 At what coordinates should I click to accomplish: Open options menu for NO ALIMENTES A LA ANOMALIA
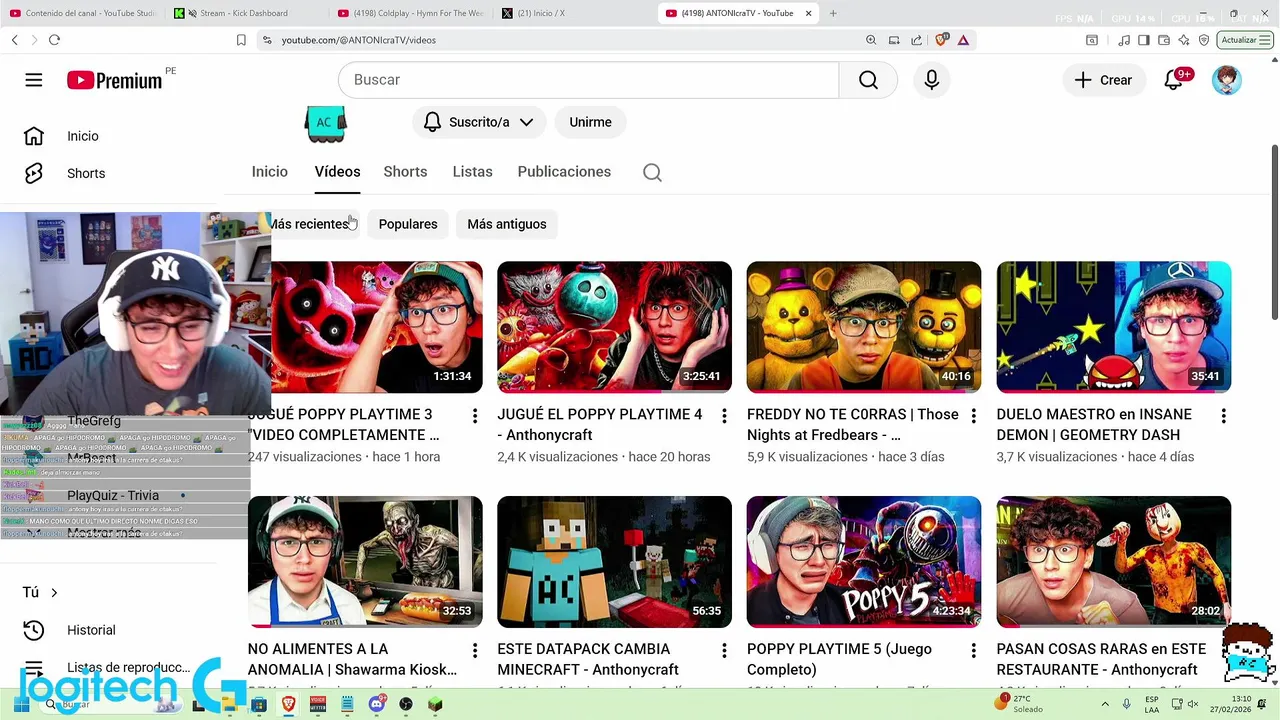tap(475, 650)
